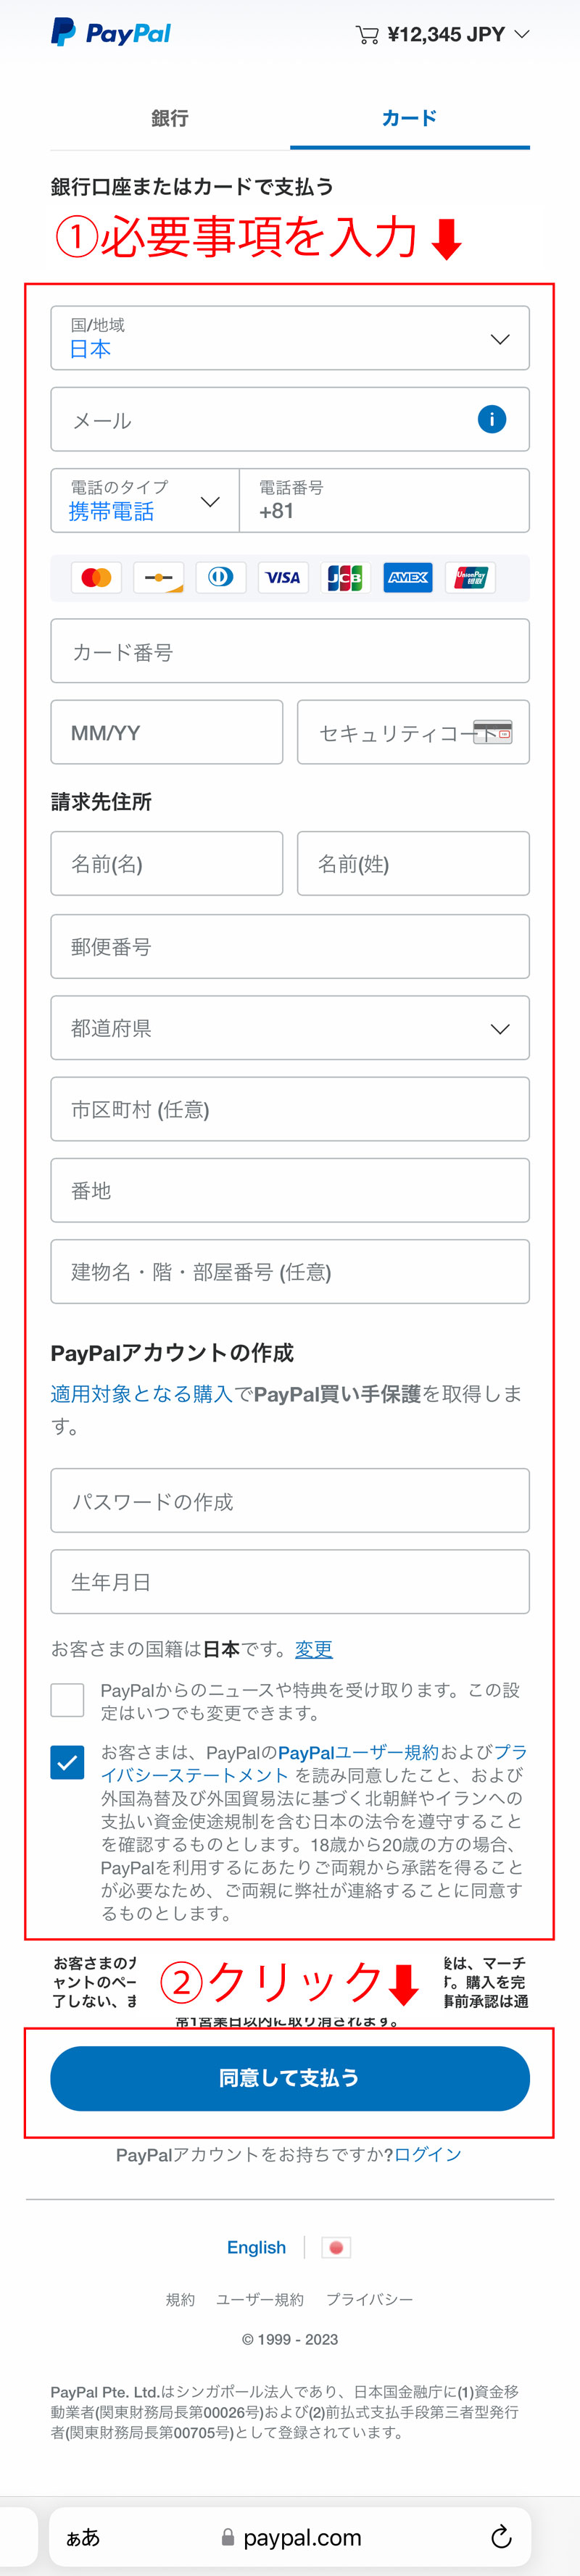580x2576 pixels.
Task: Uncheck the user agreement consent checkbox
Action: point(67,1762)
